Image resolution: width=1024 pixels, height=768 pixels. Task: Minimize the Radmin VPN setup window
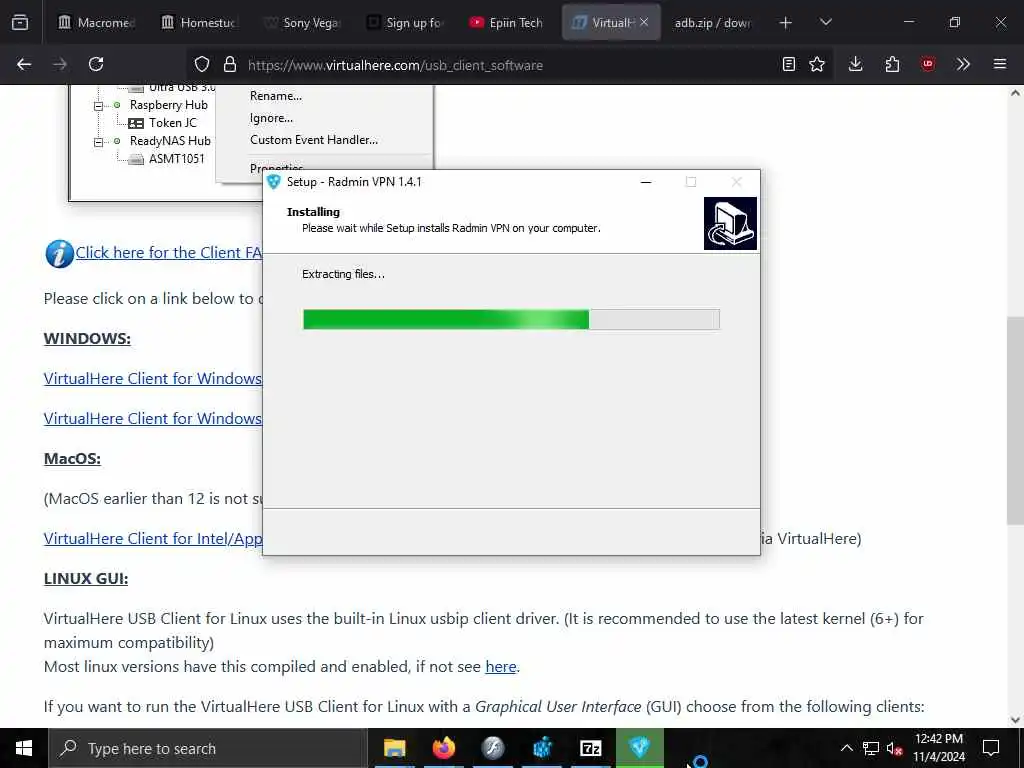pyautogui.click(x=646, y=182)
